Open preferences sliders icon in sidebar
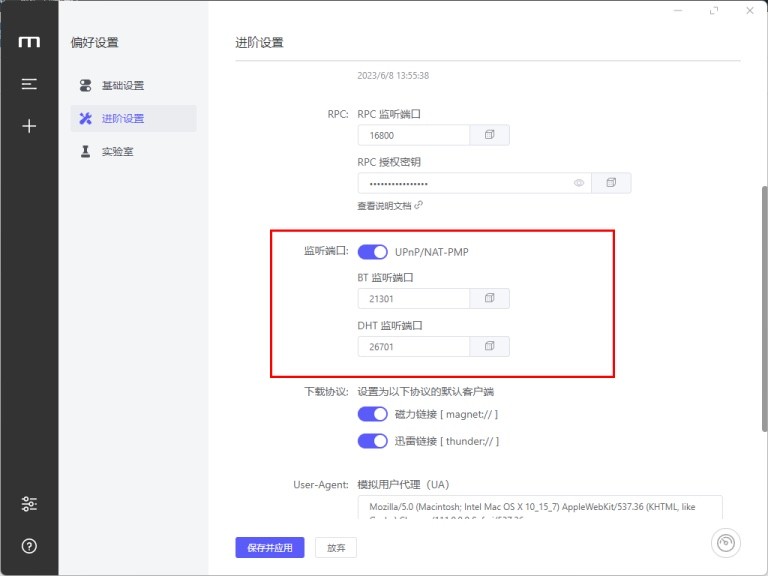The image size is (768, 576). click(x=29, y=504)
